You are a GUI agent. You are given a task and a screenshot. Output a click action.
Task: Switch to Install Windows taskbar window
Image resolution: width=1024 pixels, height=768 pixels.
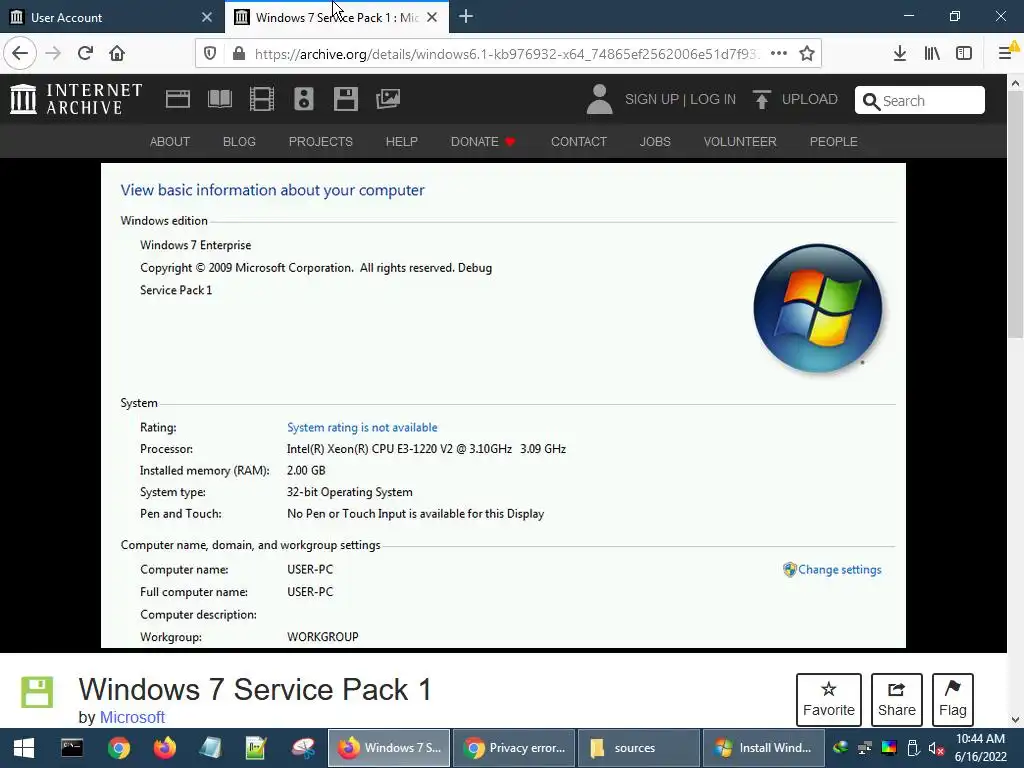(763, 748)
